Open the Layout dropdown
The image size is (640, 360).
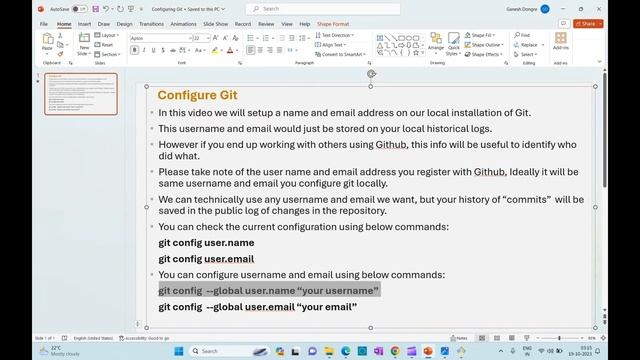click(107, 36)
